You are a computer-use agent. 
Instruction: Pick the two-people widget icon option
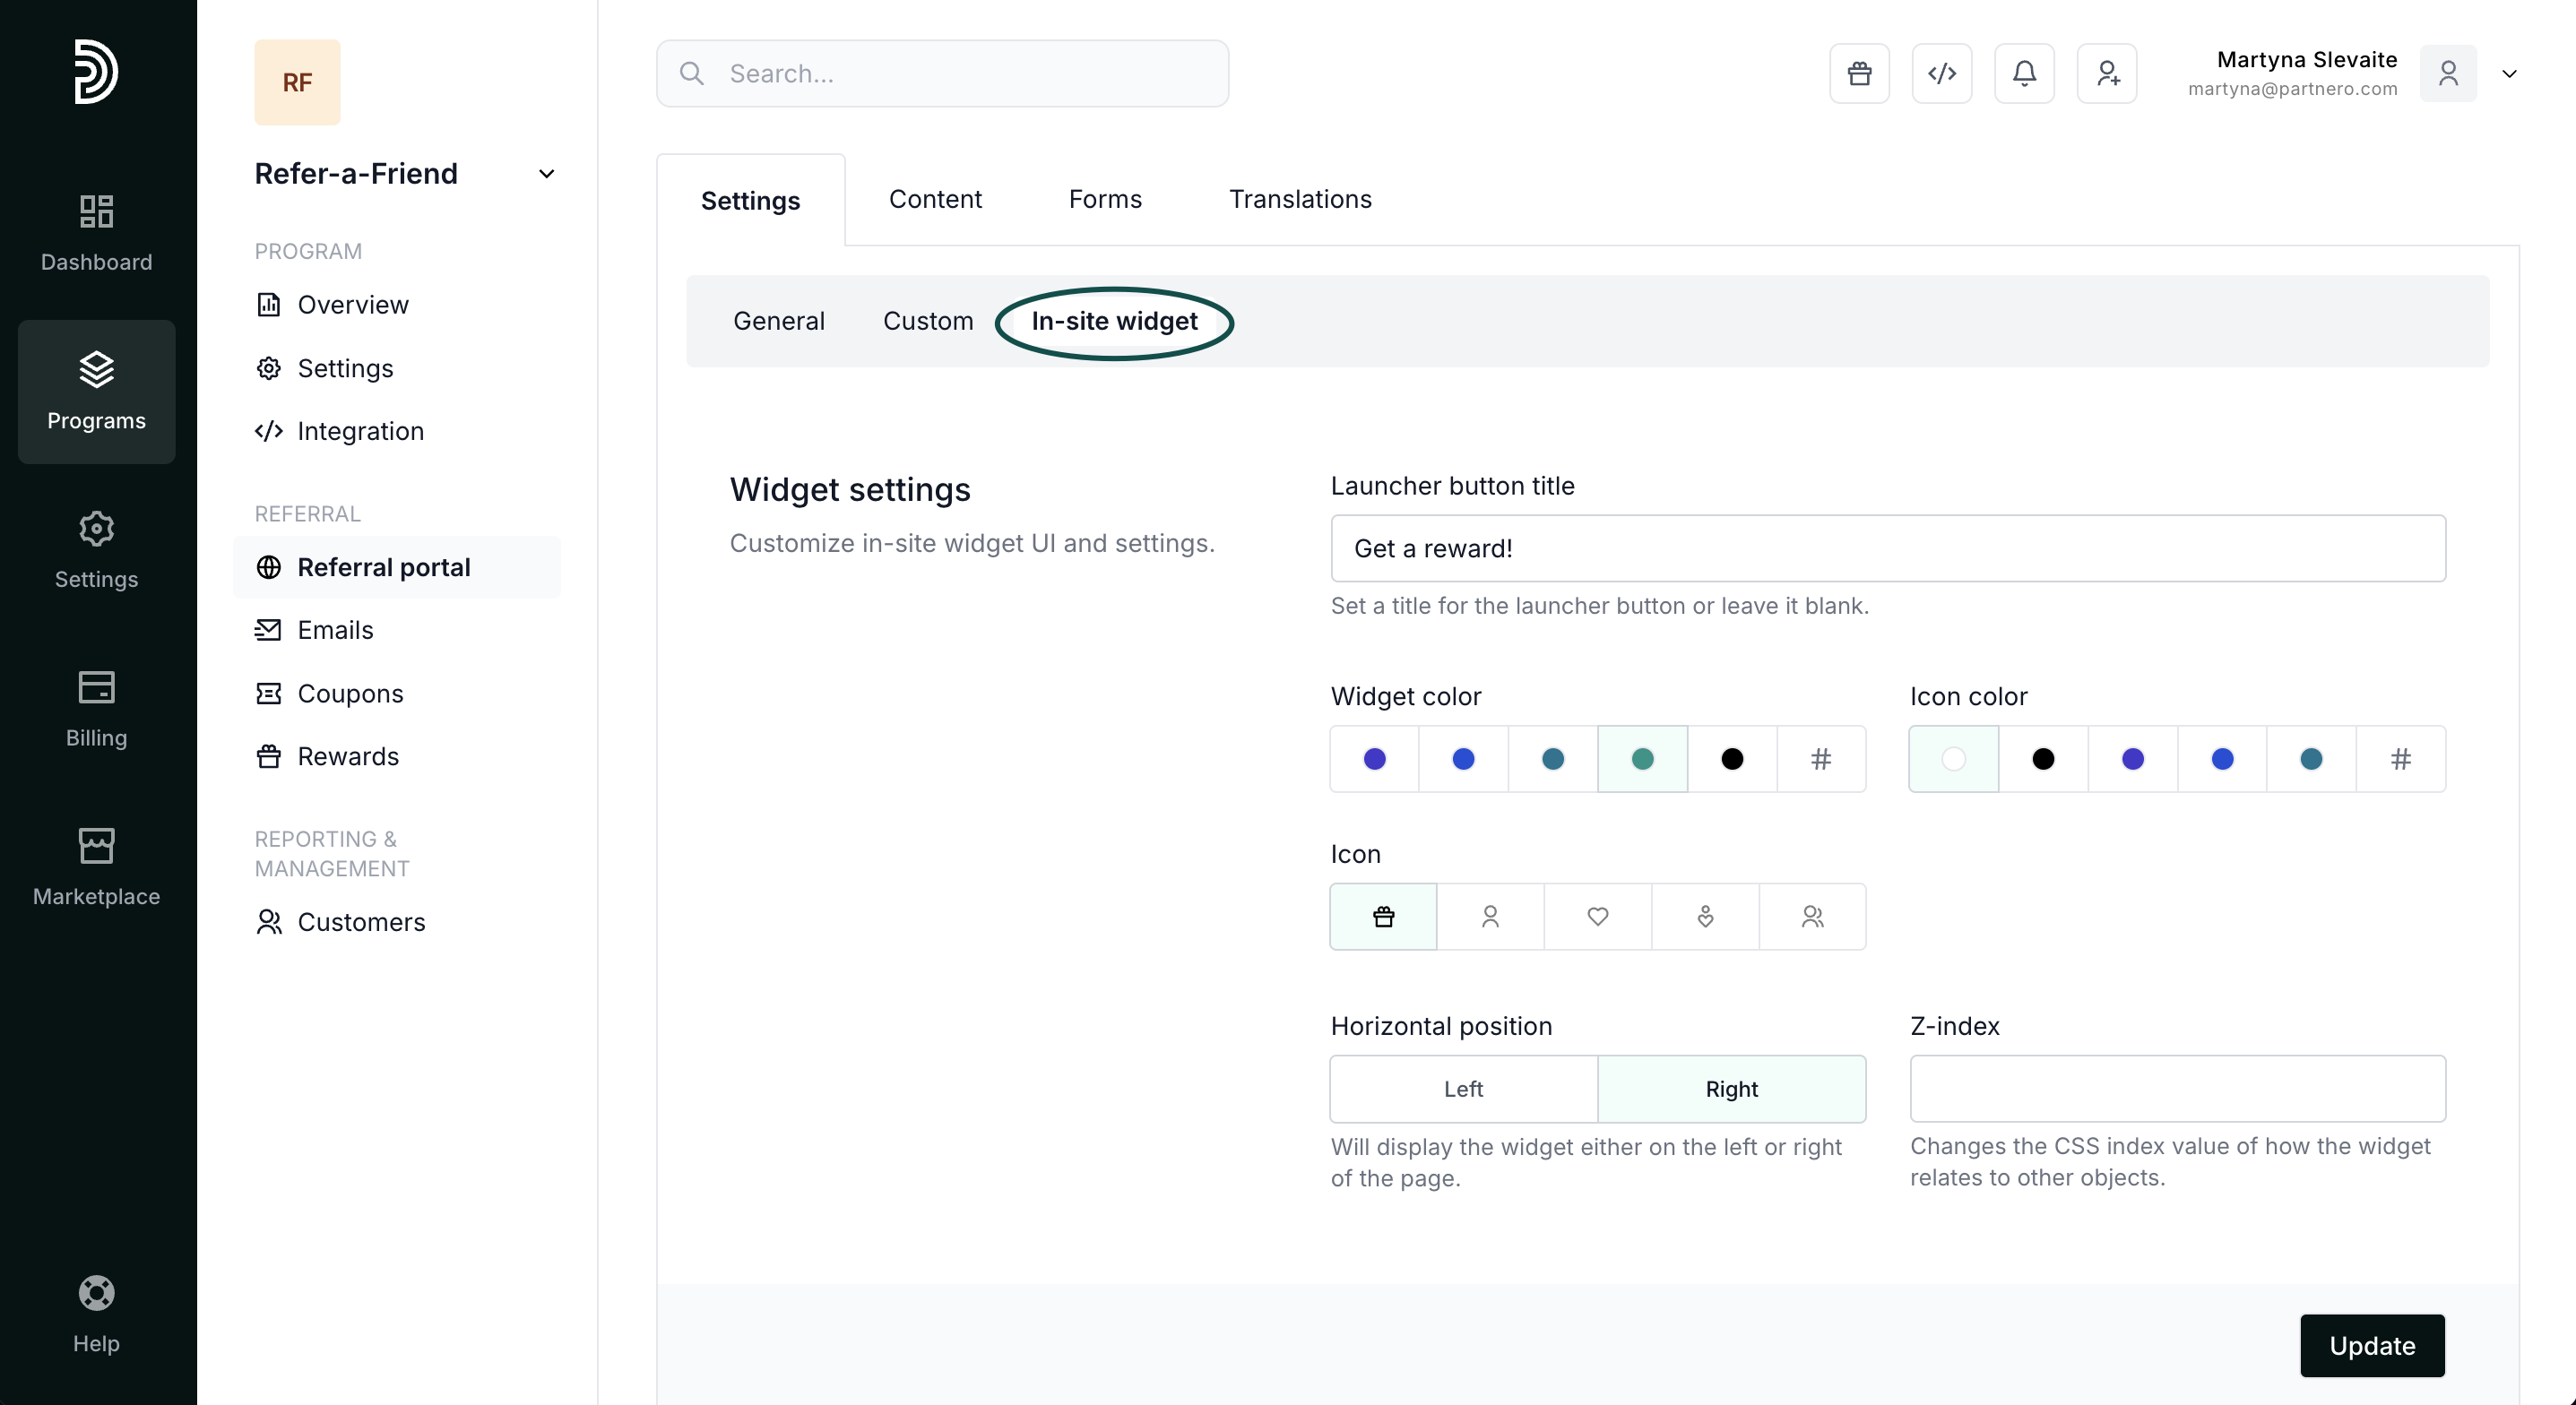coord(1812,916)
